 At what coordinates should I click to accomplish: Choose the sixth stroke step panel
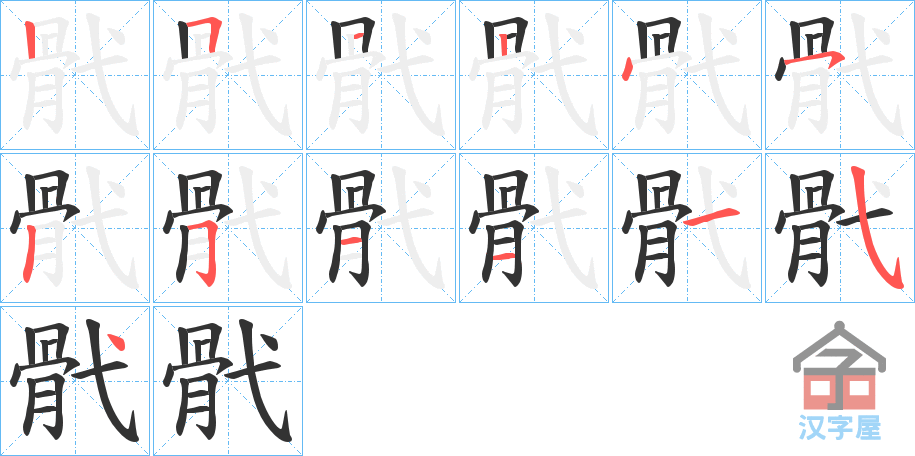pyautogui.click(x=840, y=75)
